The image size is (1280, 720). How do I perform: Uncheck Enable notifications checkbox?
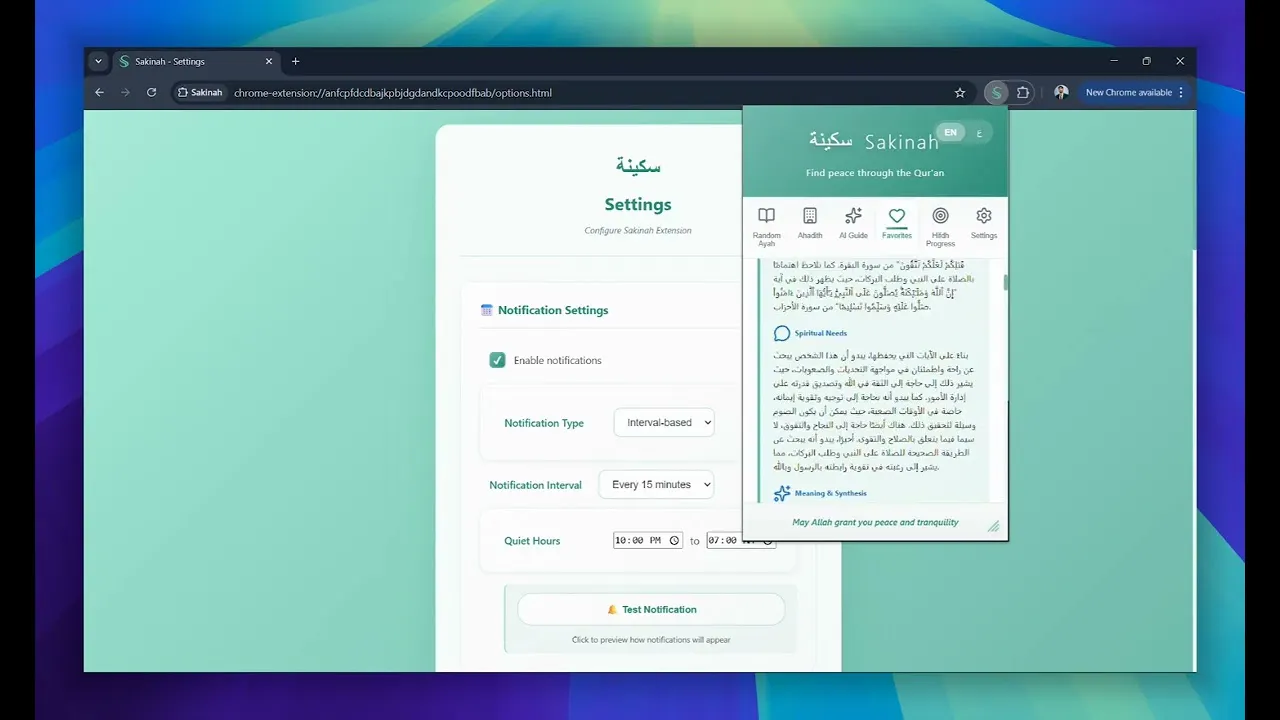pyautogui.click(x=497, y=360)
